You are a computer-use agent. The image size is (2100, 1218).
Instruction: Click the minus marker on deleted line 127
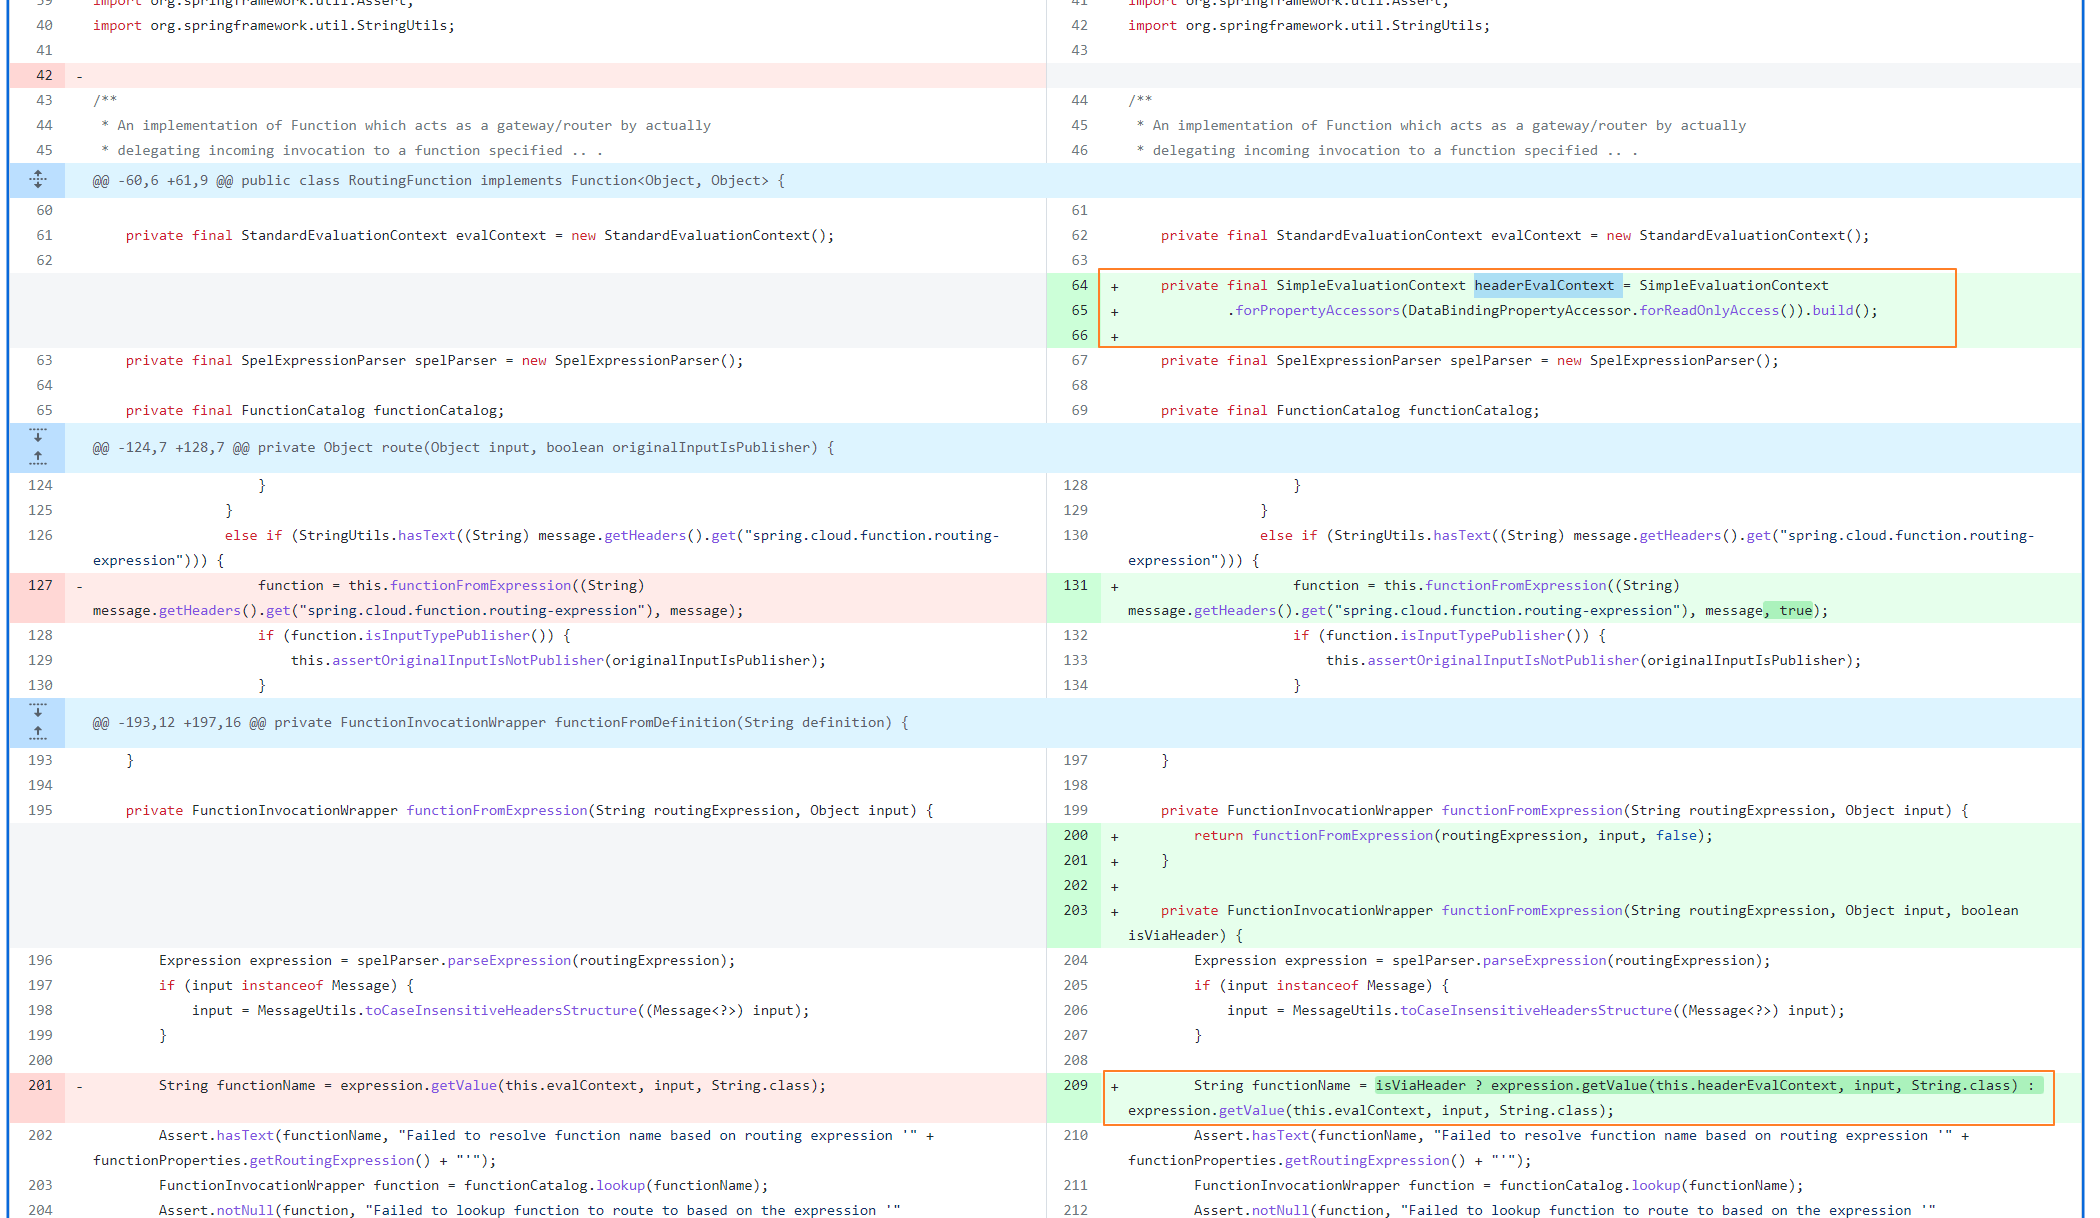point(79,586)
